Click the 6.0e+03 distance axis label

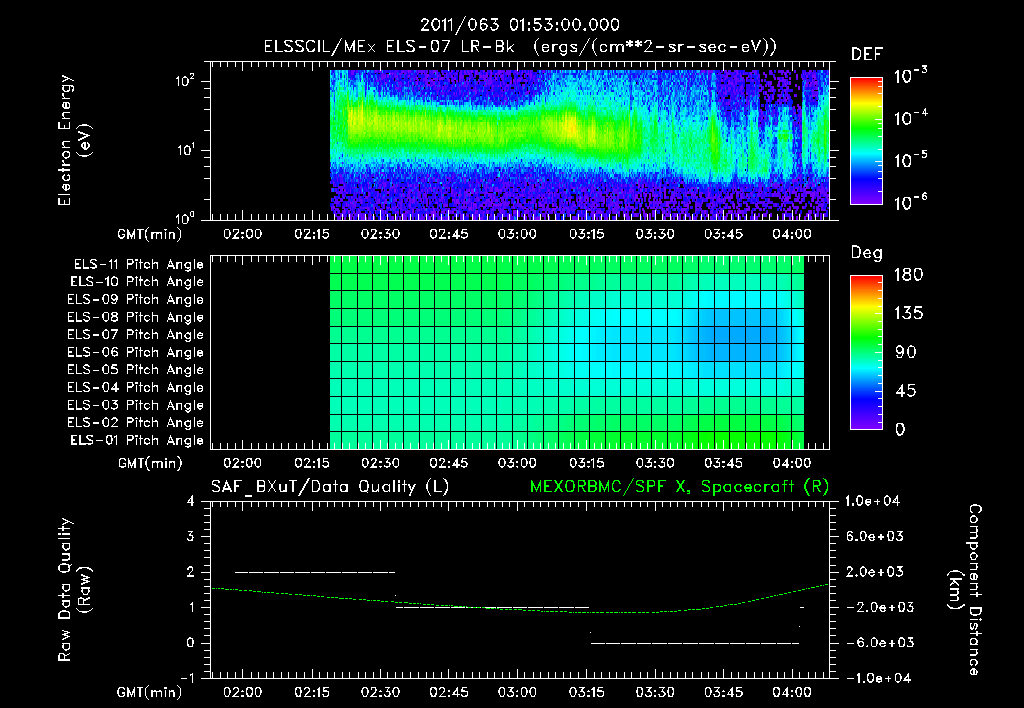875,537
